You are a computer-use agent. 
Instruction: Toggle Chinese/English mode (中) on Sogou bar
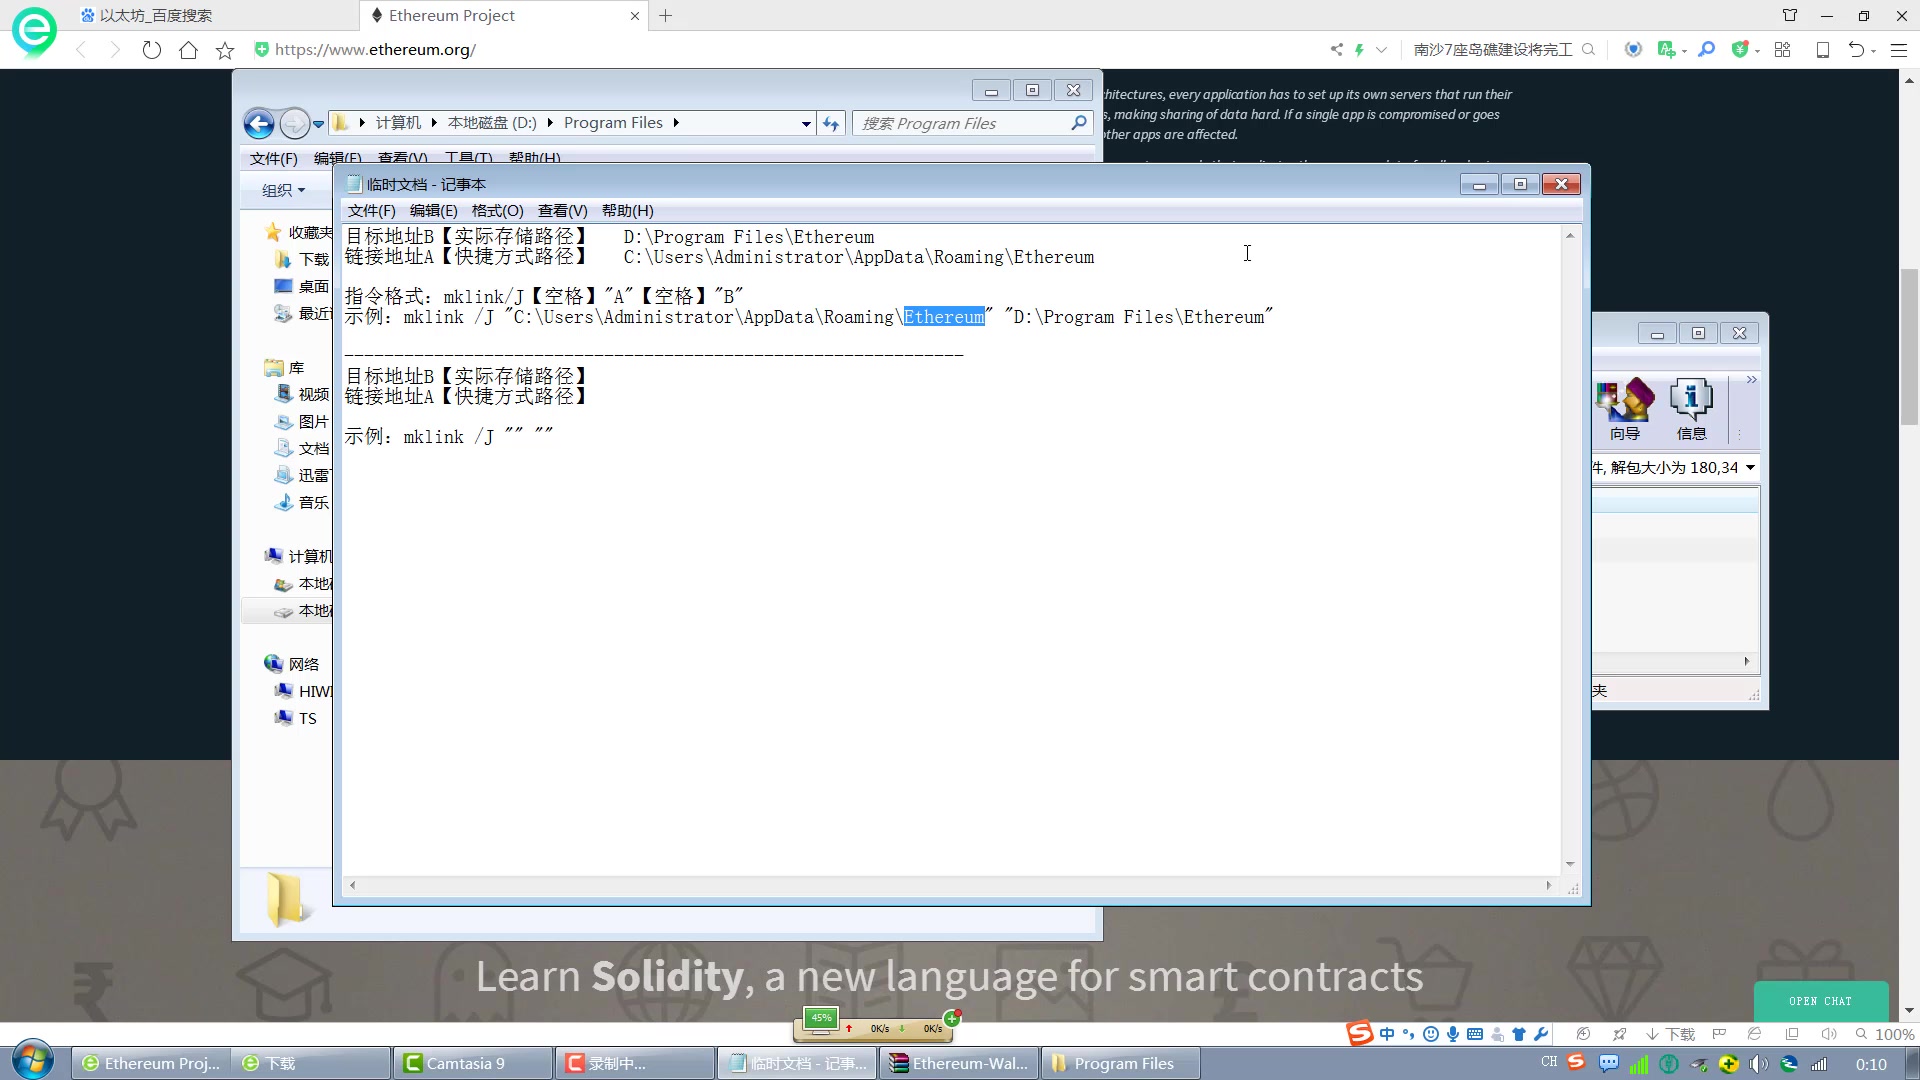tap(1387, 1034)
